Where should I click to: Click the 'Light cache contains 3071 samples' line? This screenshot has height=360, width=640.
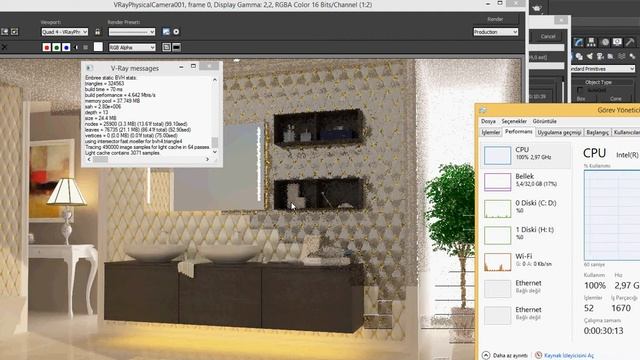tap(122, 153)
